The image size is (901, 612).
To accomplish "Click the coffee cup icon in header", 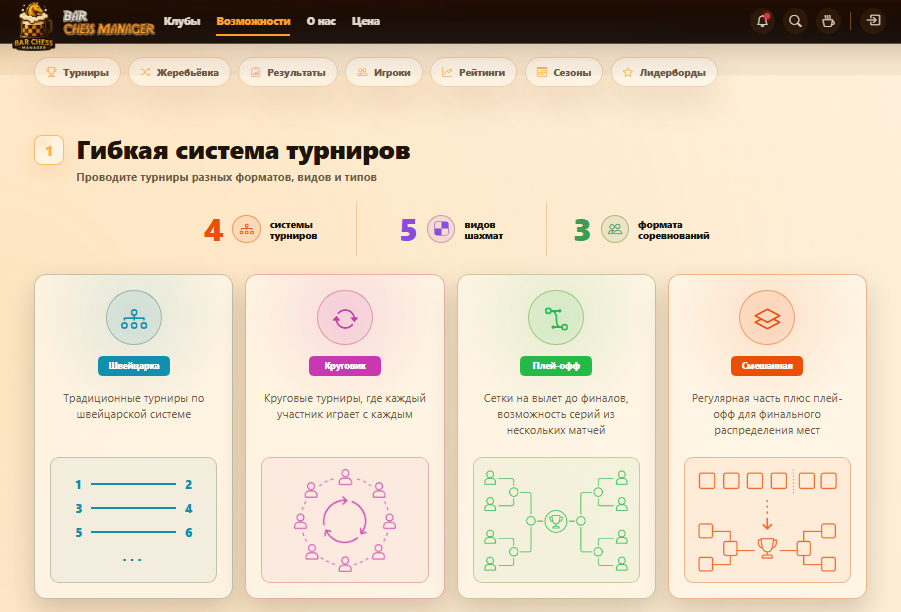I will [x=828, y=21].
